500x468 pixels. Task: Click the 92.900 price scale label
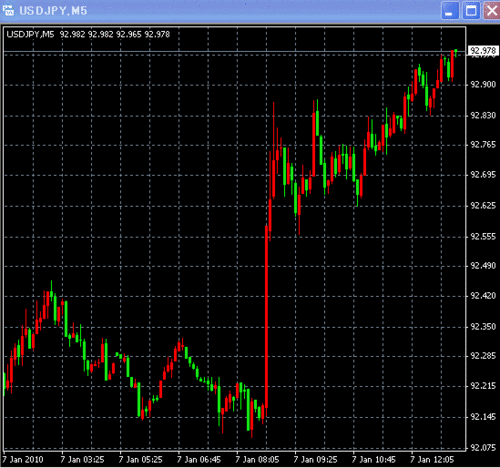483,85
